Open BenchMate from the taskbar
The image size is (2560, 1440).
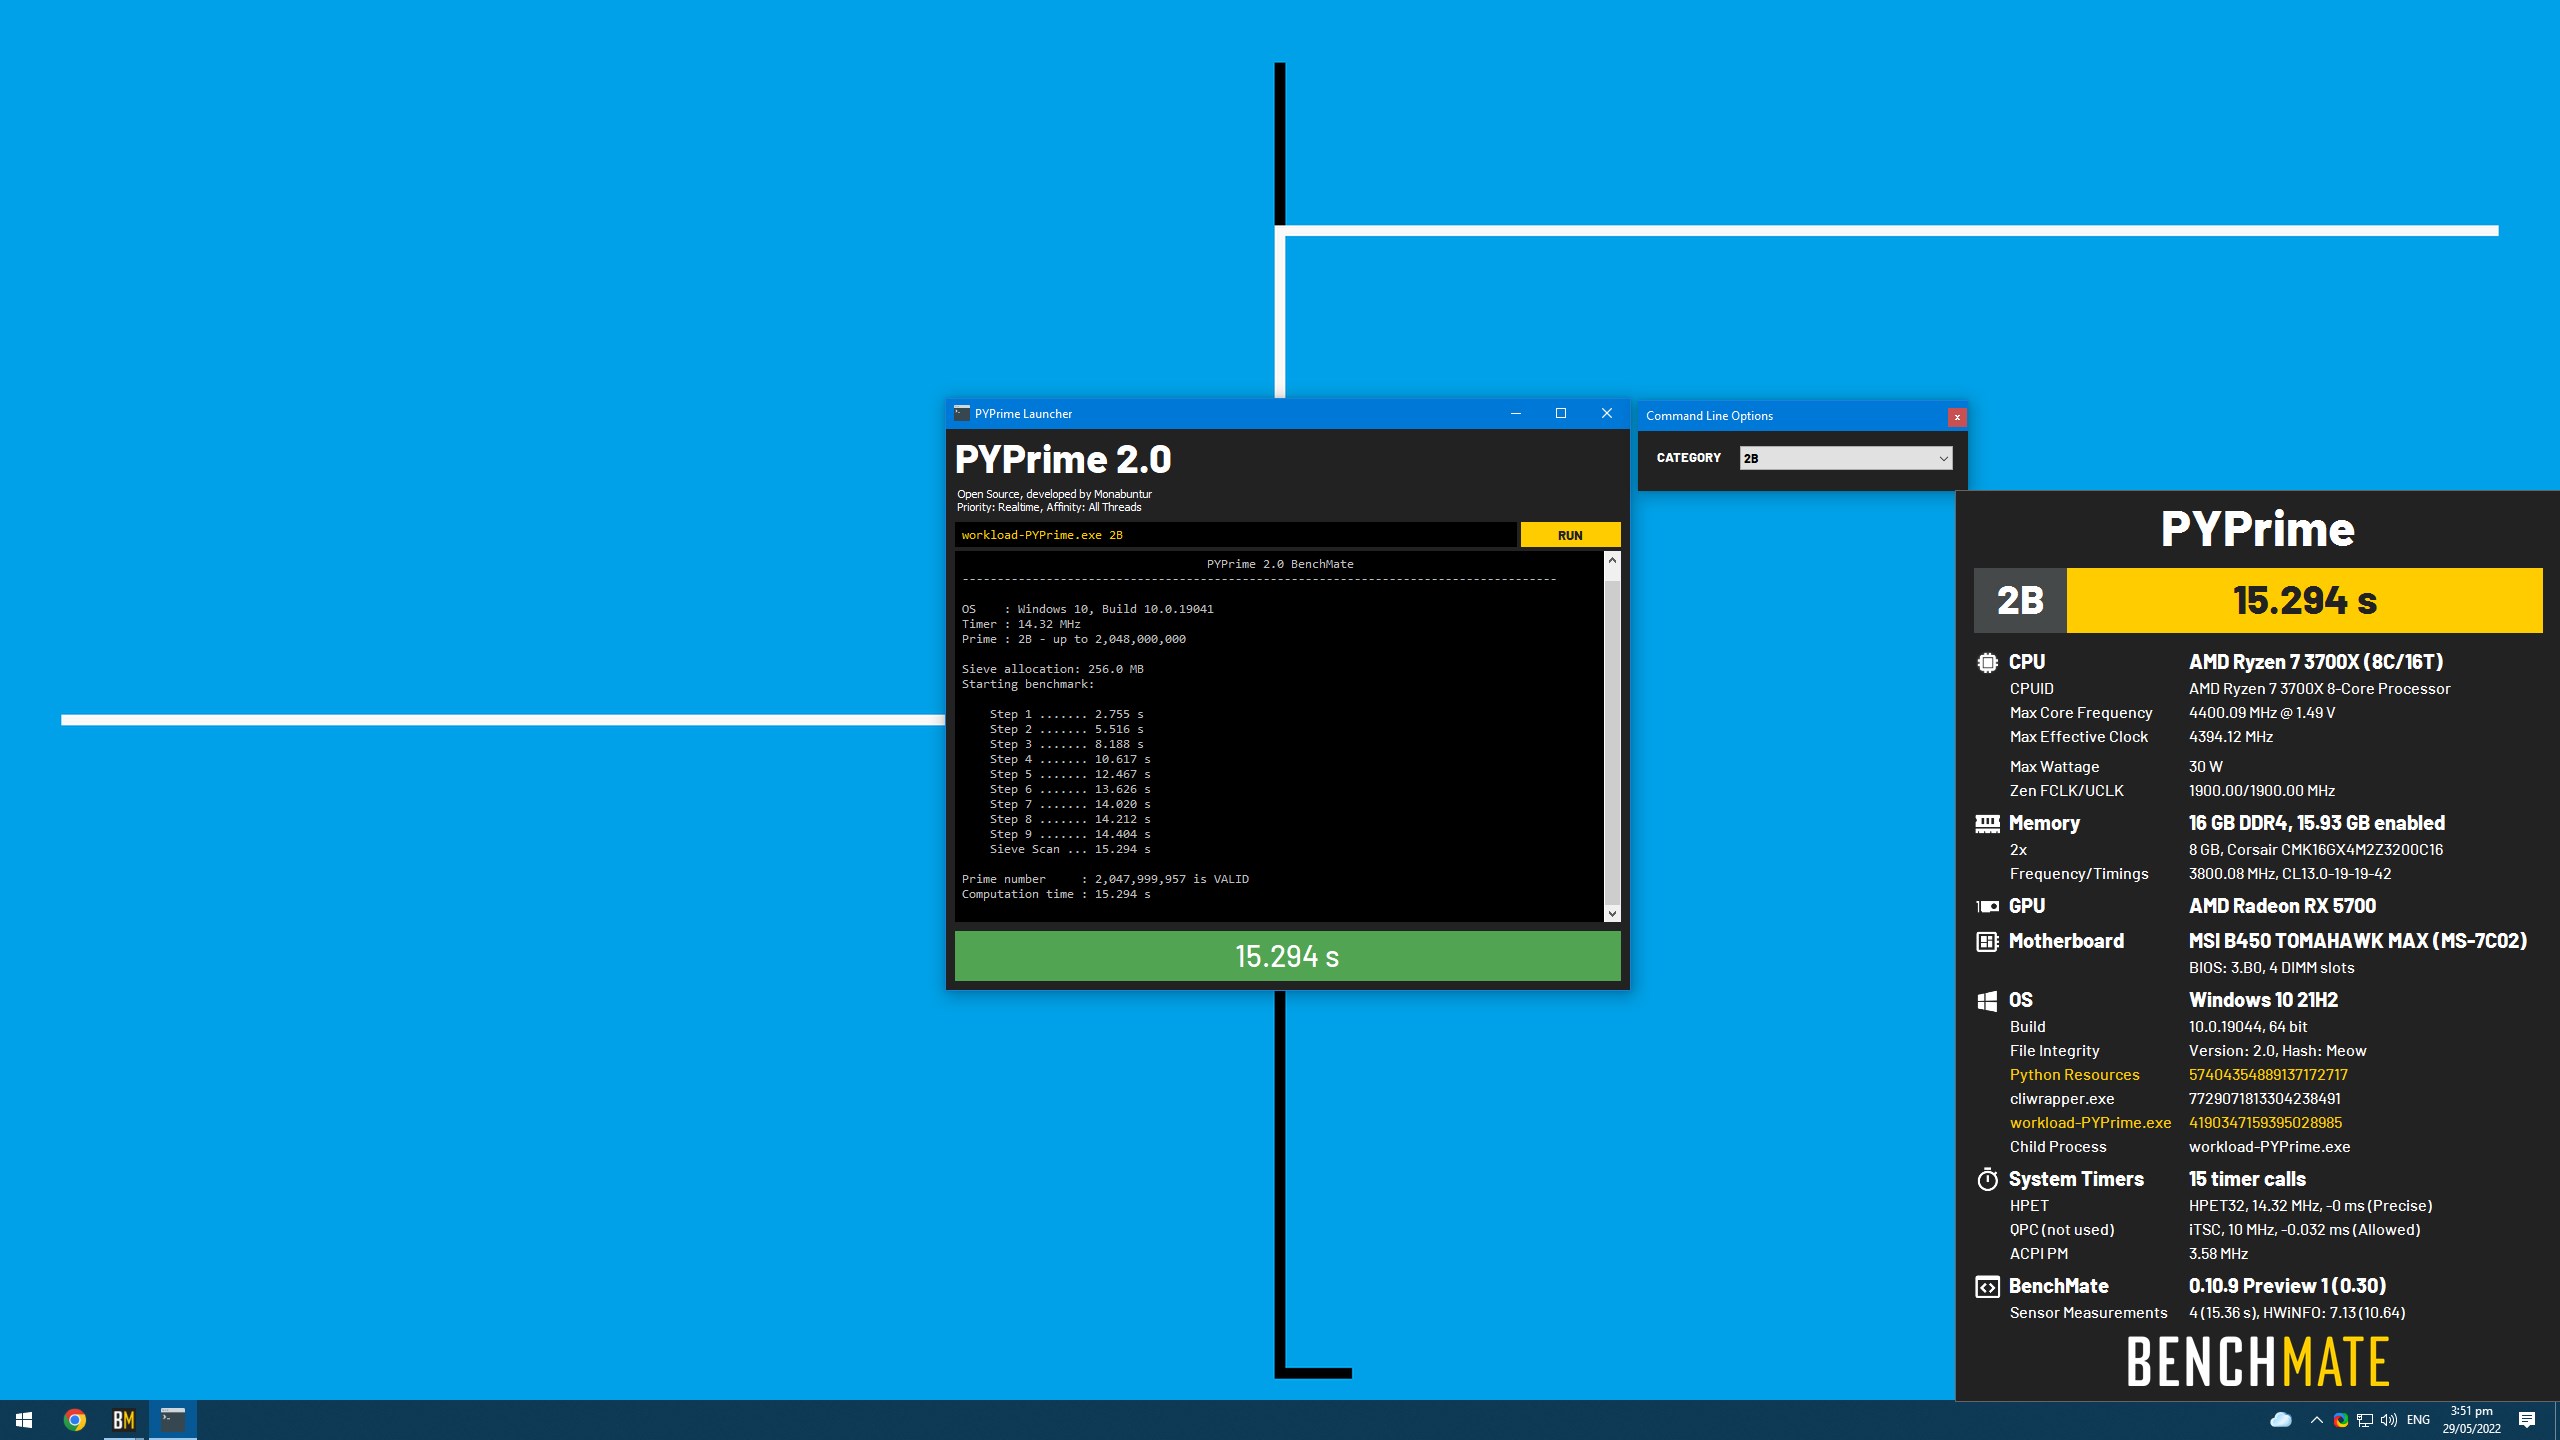tap(124, 1420)
